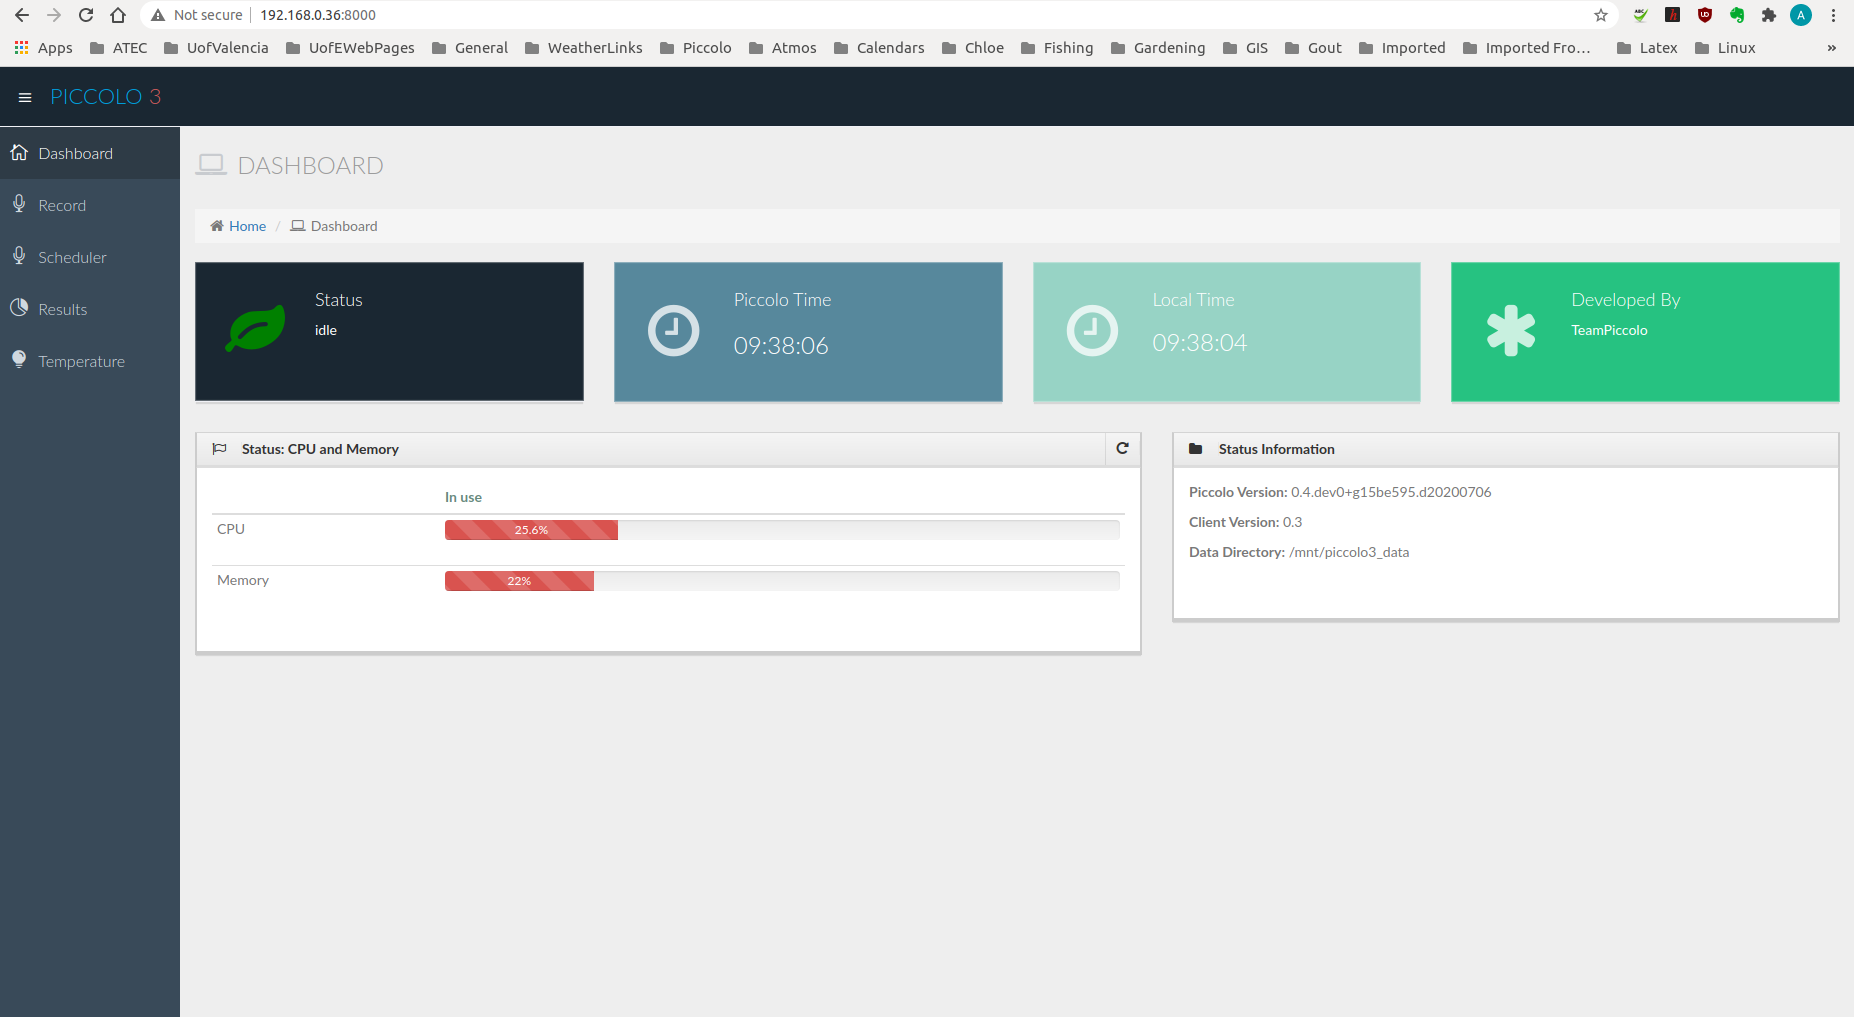The image size is (1854, 1017).
Task: Click the Home breadcrumb link
Action: [246, 226]
